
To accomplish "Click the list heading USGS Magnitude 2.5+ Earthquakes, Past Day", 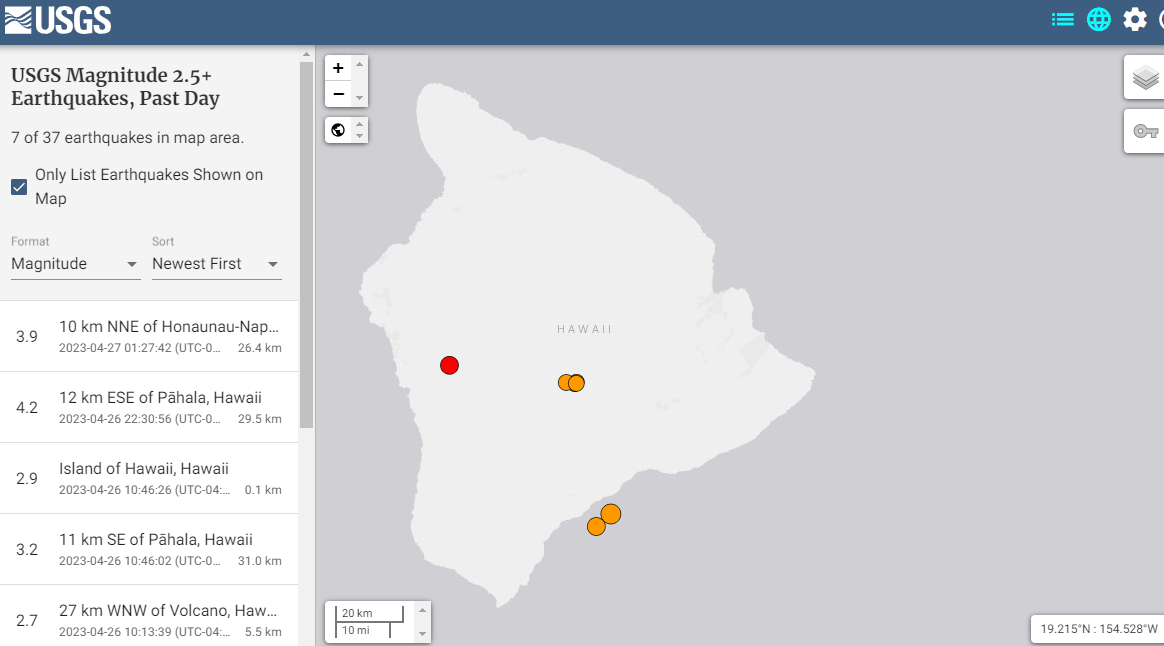I will pyautogui.click(x=115, y=87).
